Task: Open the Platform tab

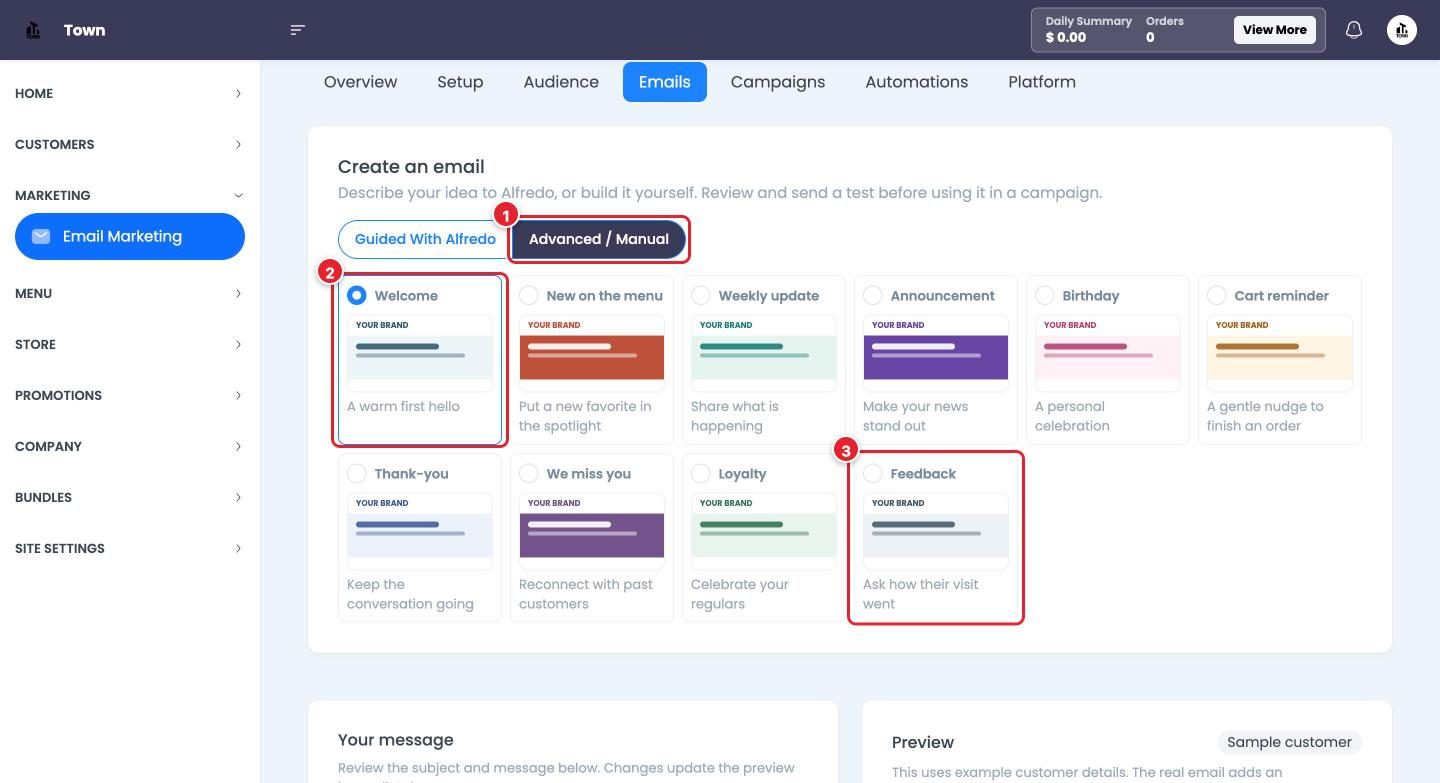Action: pyautogui.click(x=1042, y=82)
